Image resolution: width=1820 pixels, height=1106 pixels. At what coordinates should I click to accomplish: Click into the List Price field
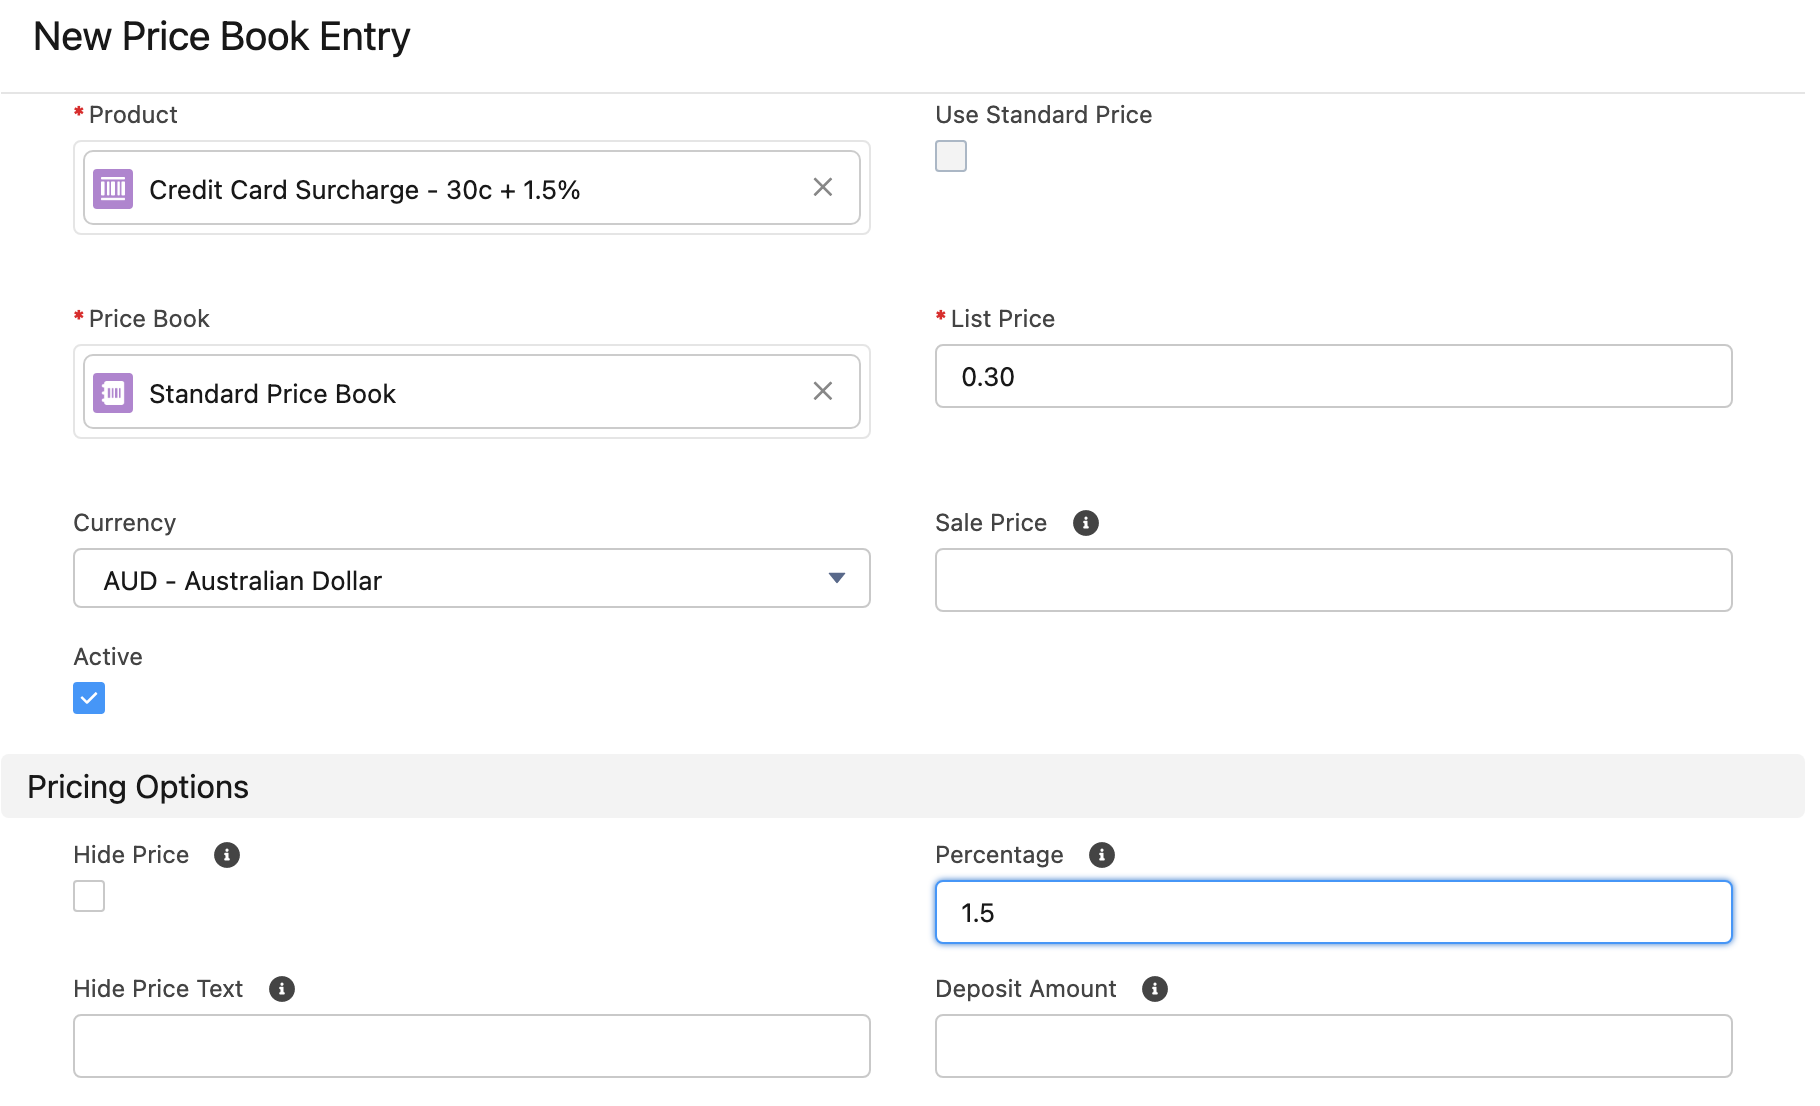tap(1333, 377)
